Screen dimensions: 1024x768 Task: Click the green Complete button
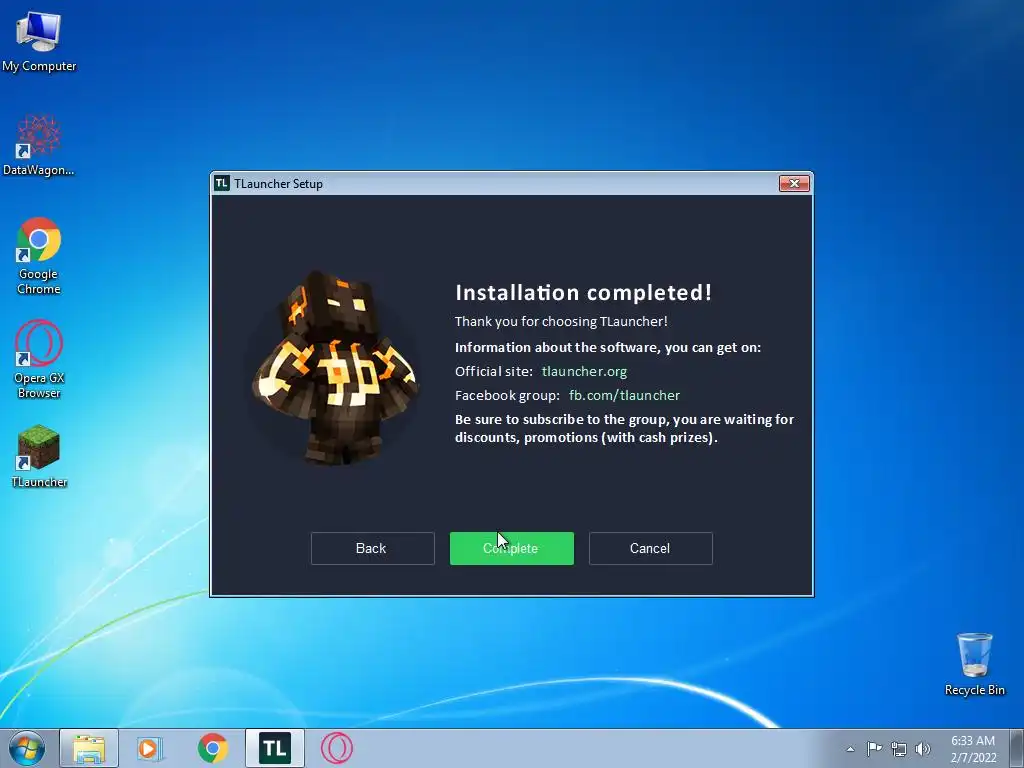pos(511,548)
